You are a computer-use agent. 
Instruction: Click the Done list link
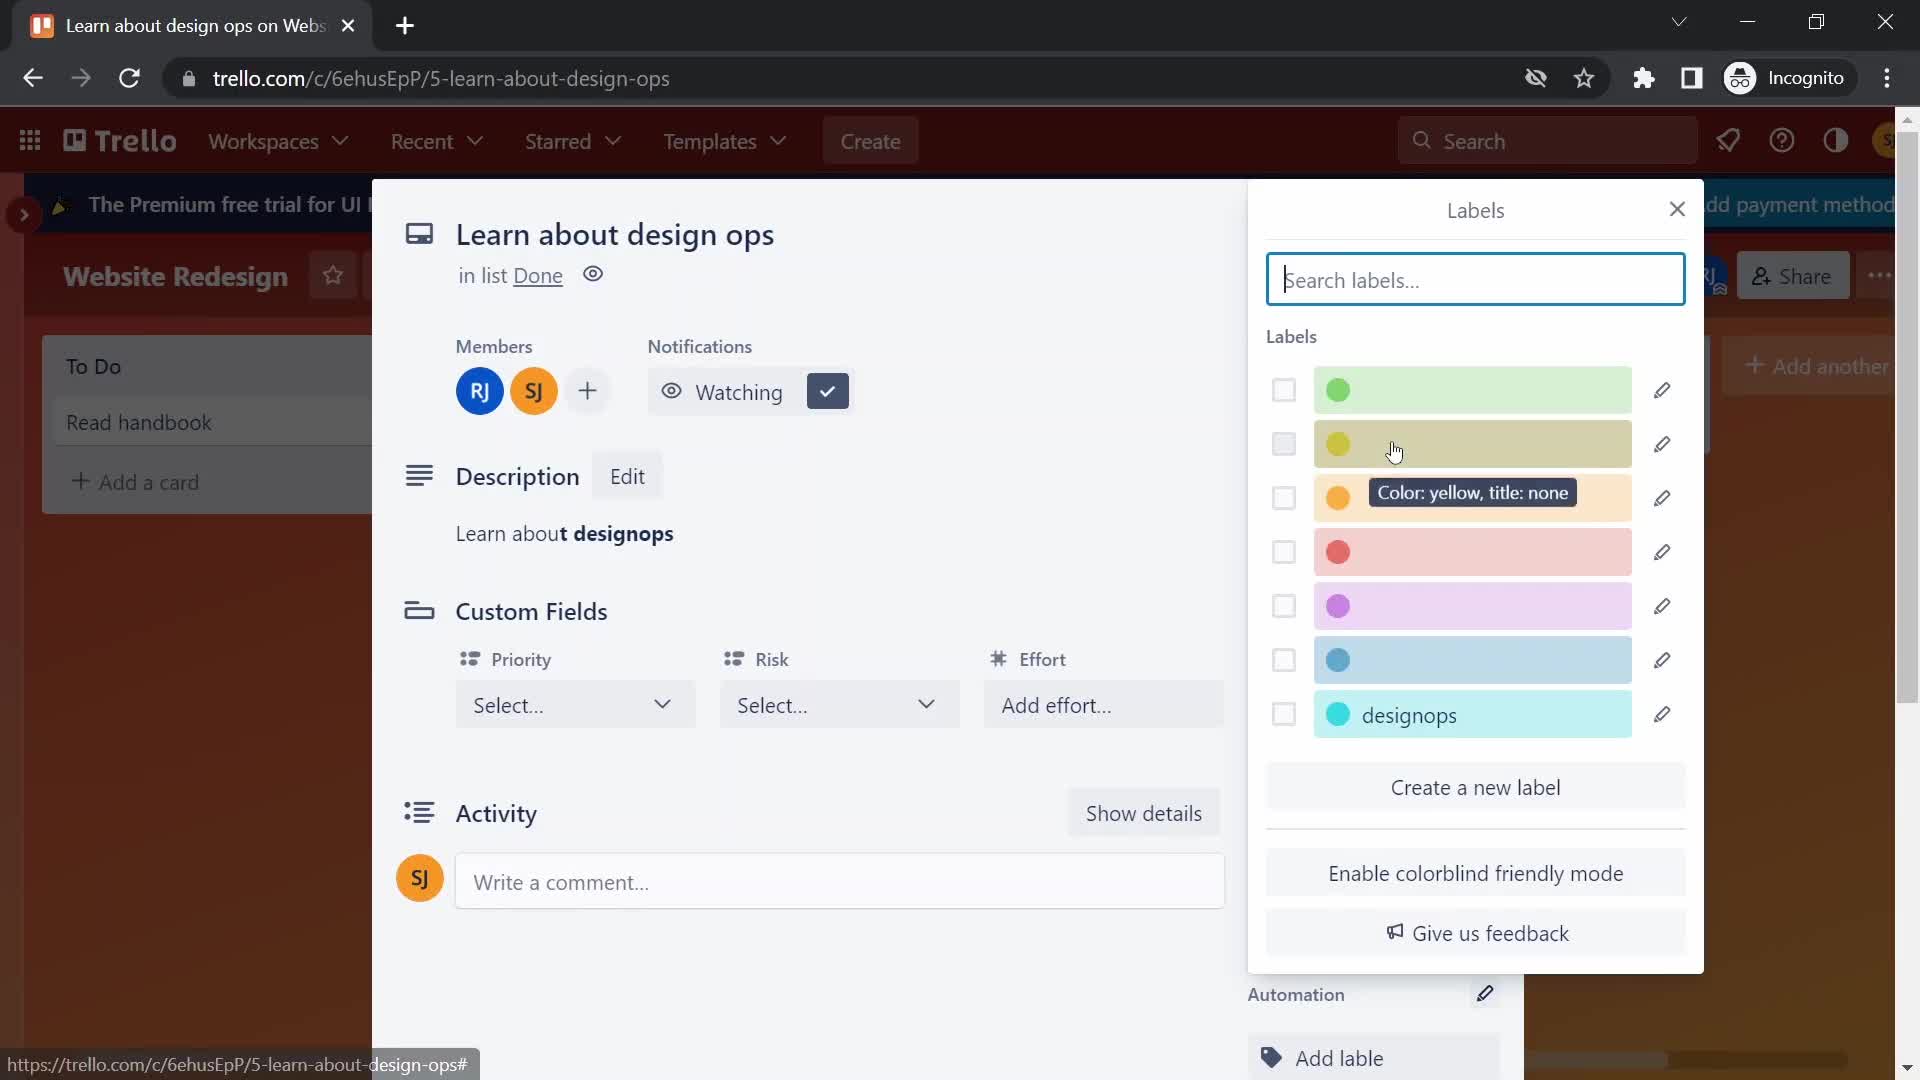[538, 274]
